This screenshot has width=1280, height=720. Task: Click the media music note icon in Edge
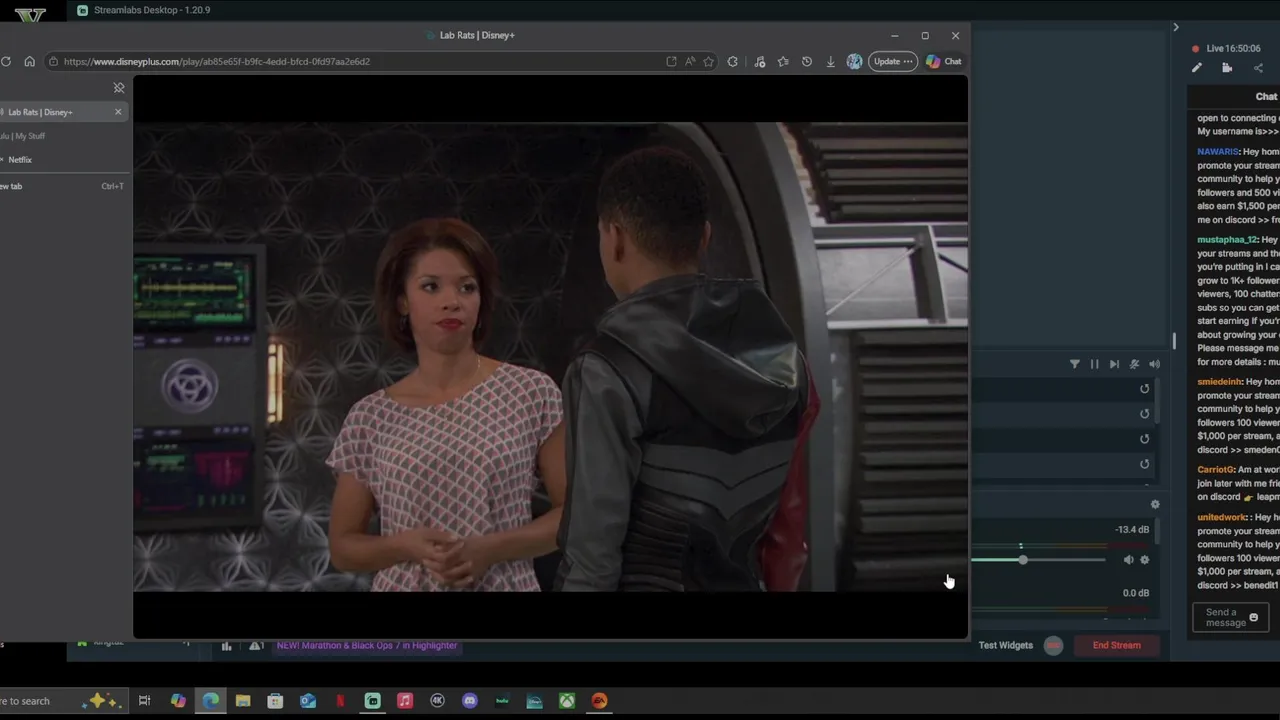[760, 62]
